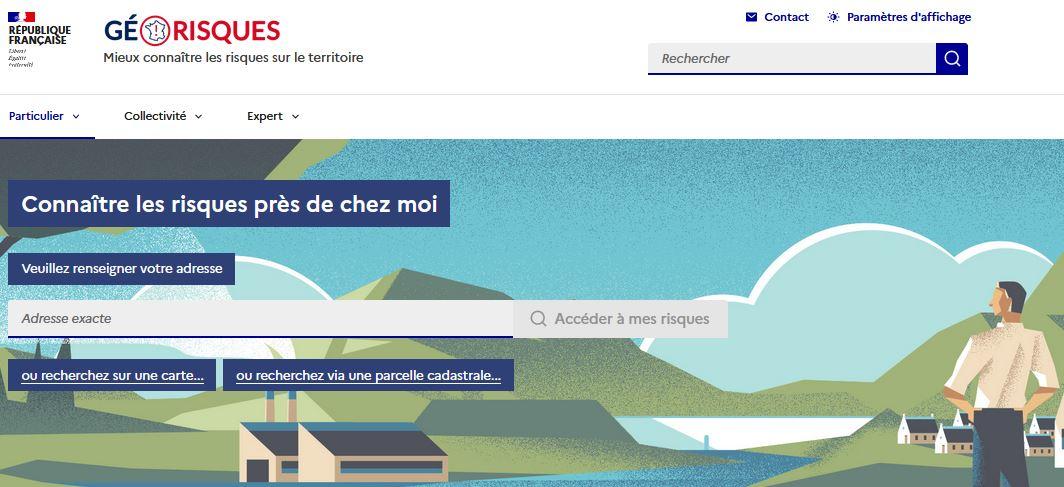Click the blue magnifier search button
The height and width of the screenshot is (487, 1064).
pos(951,58)
